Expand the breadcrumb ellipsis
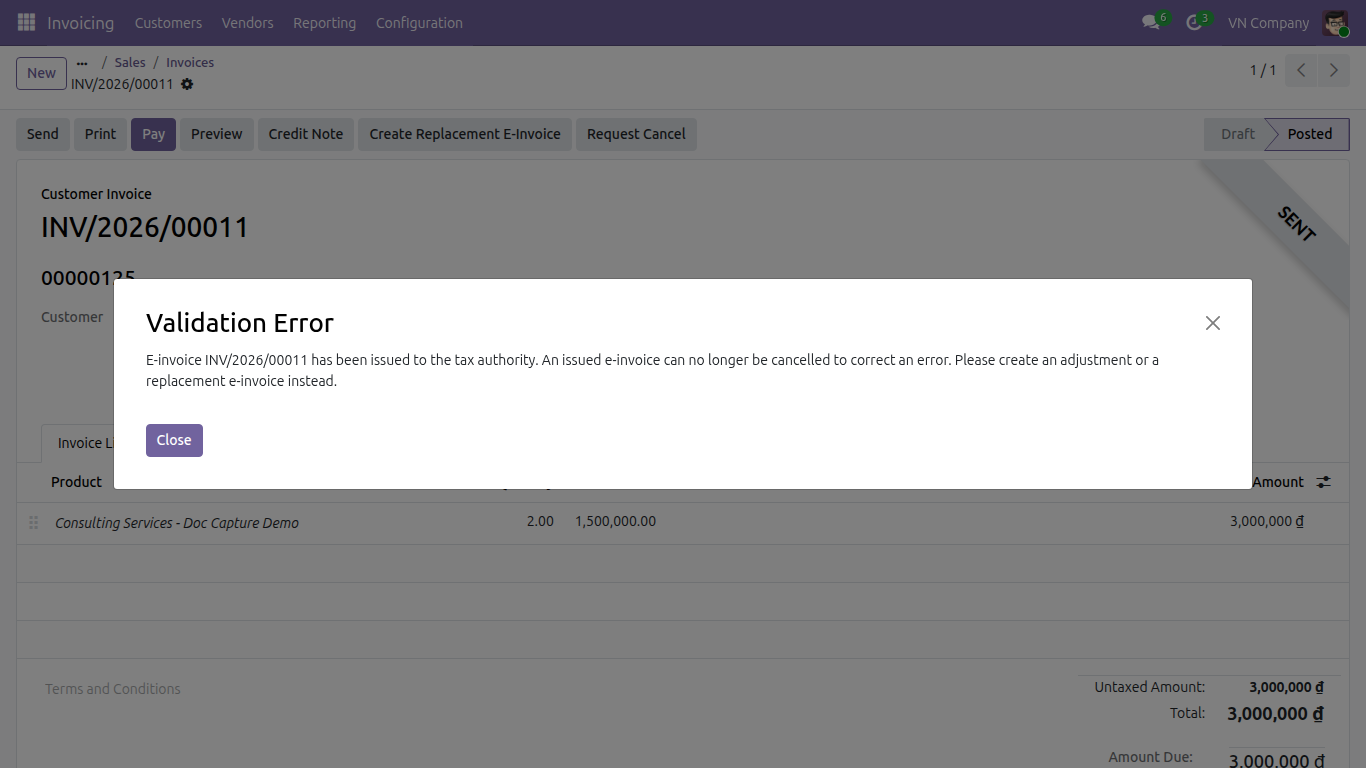Screen dimensions: 1366x768 coord(82,62)
